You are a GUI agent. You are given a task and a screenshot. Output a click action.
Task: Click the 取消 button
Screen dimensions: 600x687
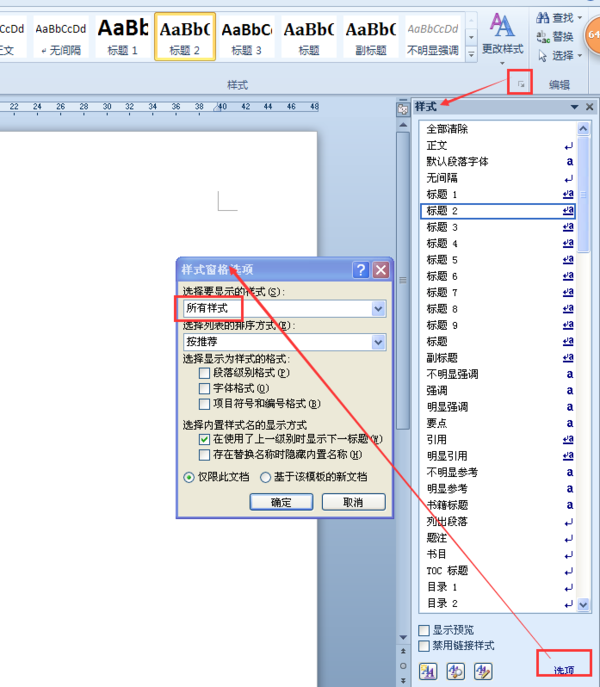point(354,502)
